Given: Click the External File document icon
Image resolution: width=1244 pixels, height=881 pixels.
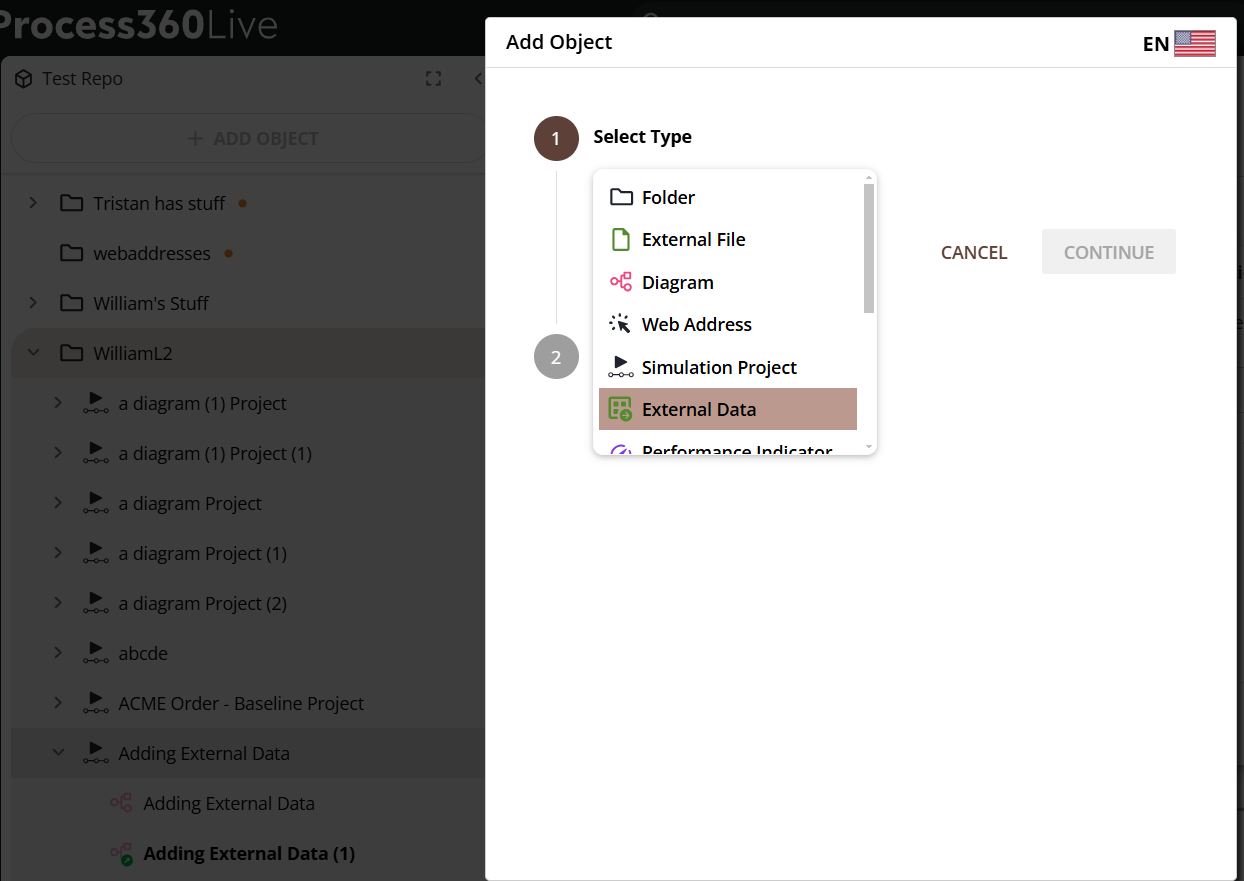Looking at the screenshot, I should (x=621, y=240).
